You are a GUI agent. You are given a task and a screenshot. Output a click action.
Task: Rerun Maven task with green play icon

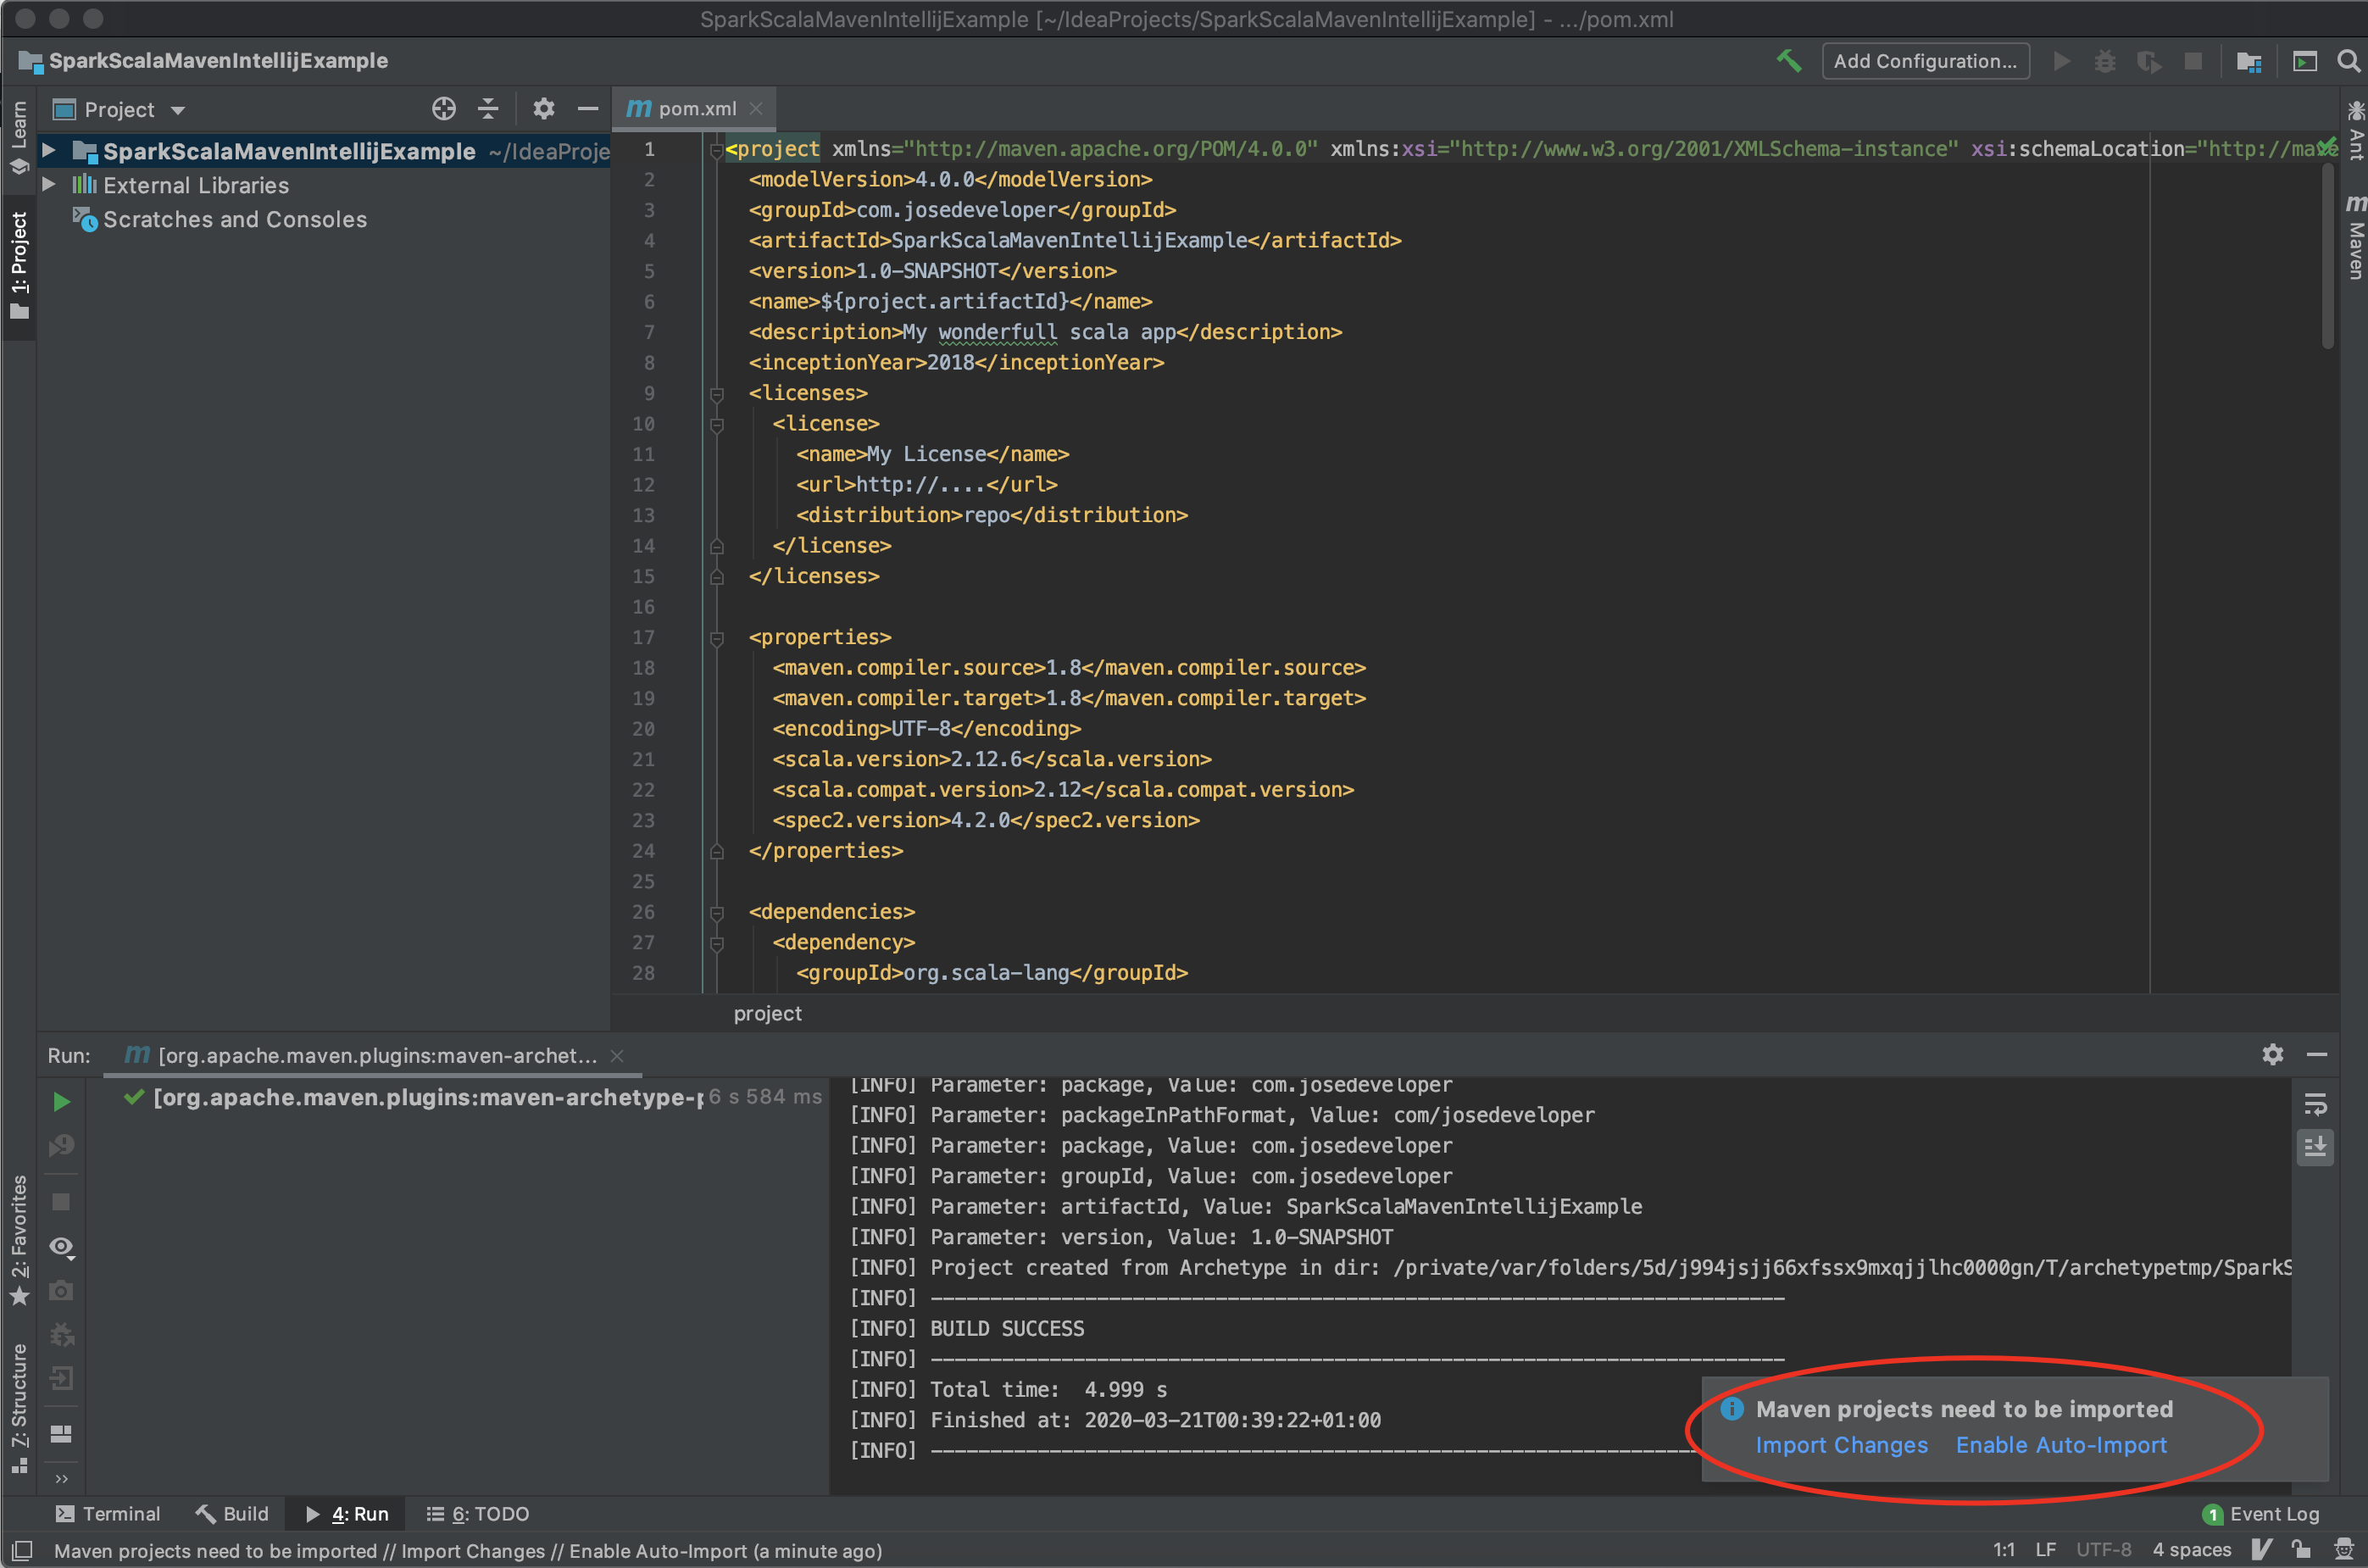click(61, 1102)
